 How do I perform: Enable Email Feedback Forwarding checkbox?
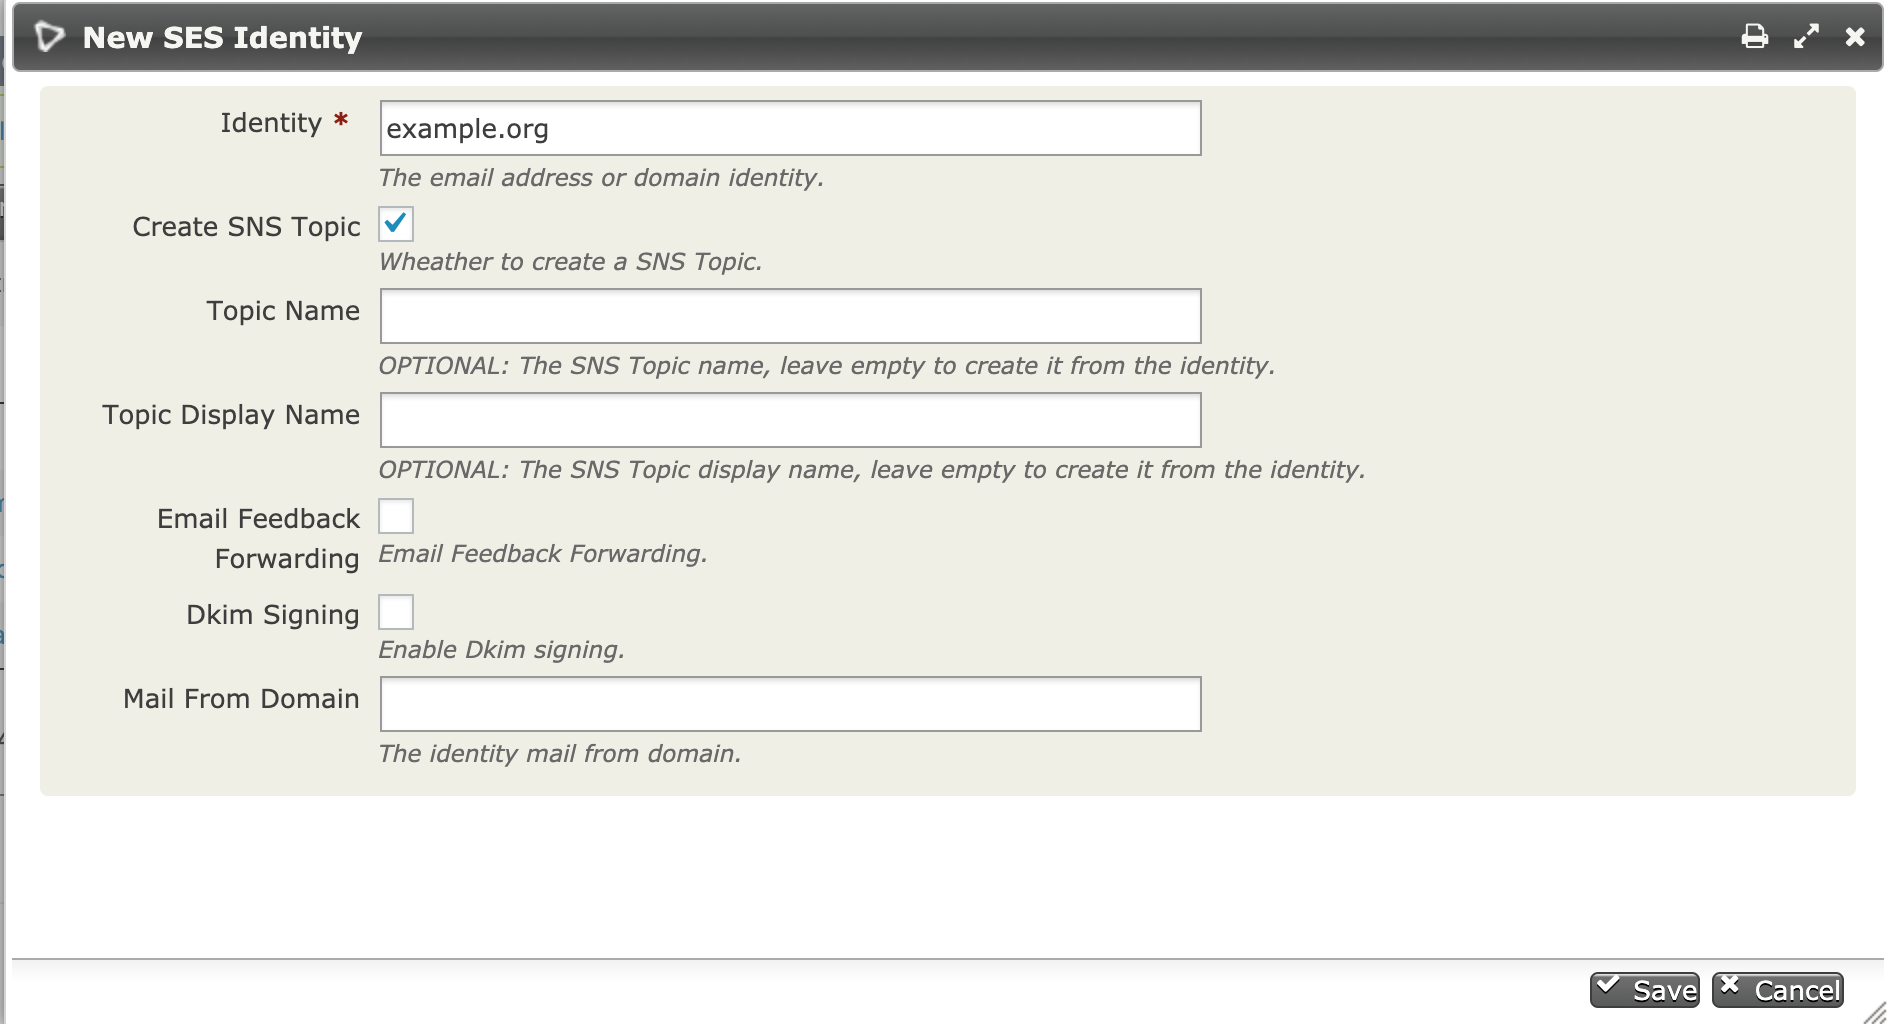tap(396, 516)
